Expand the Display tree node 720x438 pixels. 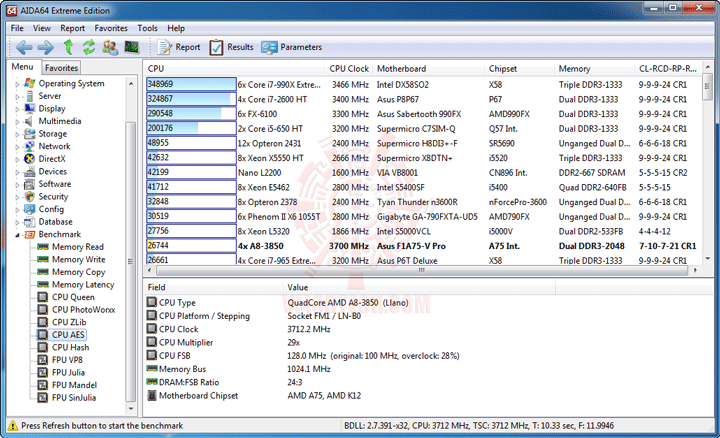pyautogui.click(x=17, y=109)
